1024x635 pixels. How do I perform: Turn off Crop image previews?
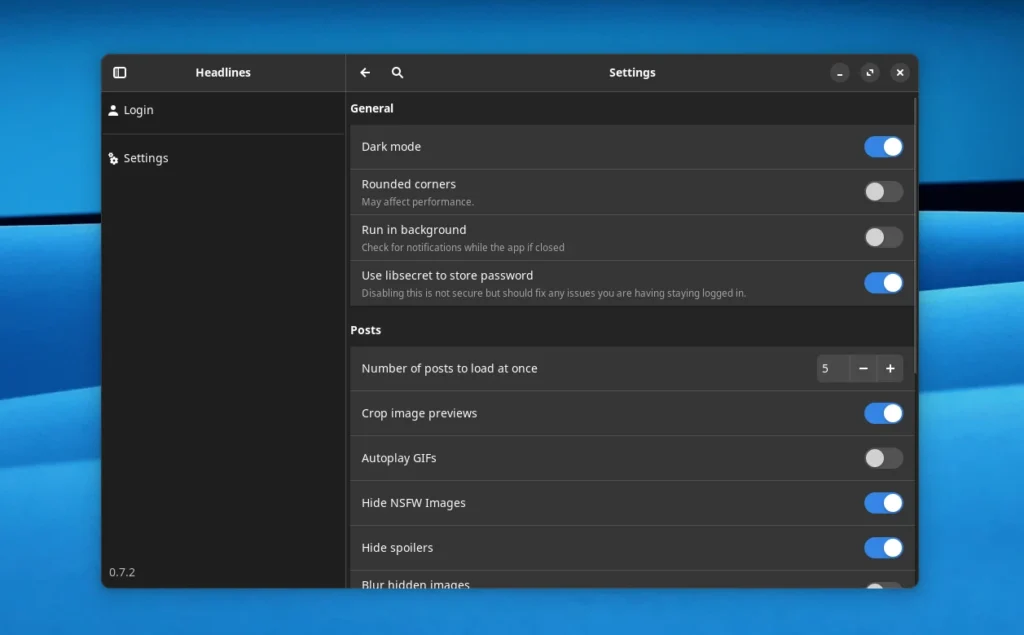(x=883, y=413)
